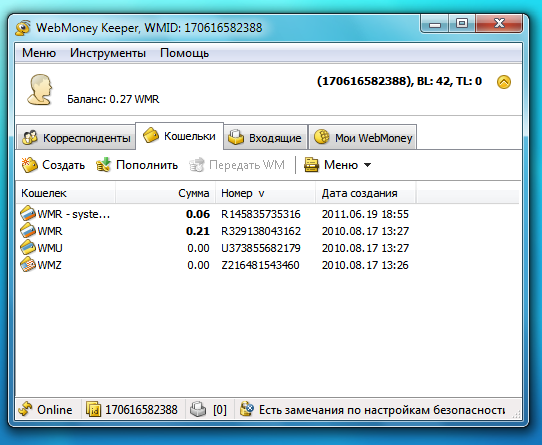Open the Меню menu in the menu bar
Screen dimensions: 542x445
[x=39, y=53]
